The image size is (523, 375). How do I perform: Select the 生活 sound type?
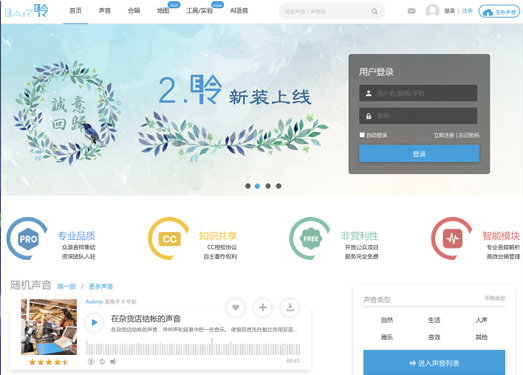434,320
